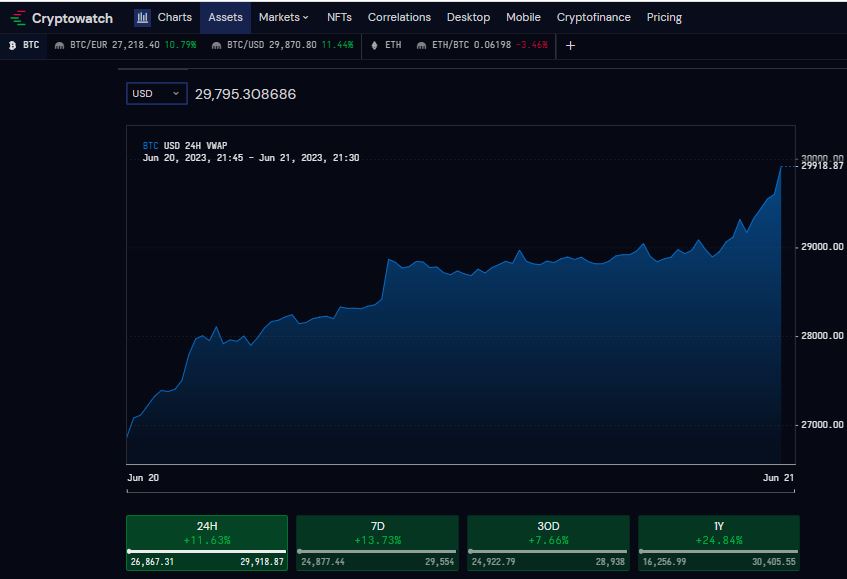
Task: Open the Pricing page
Action: click(663, 17)
